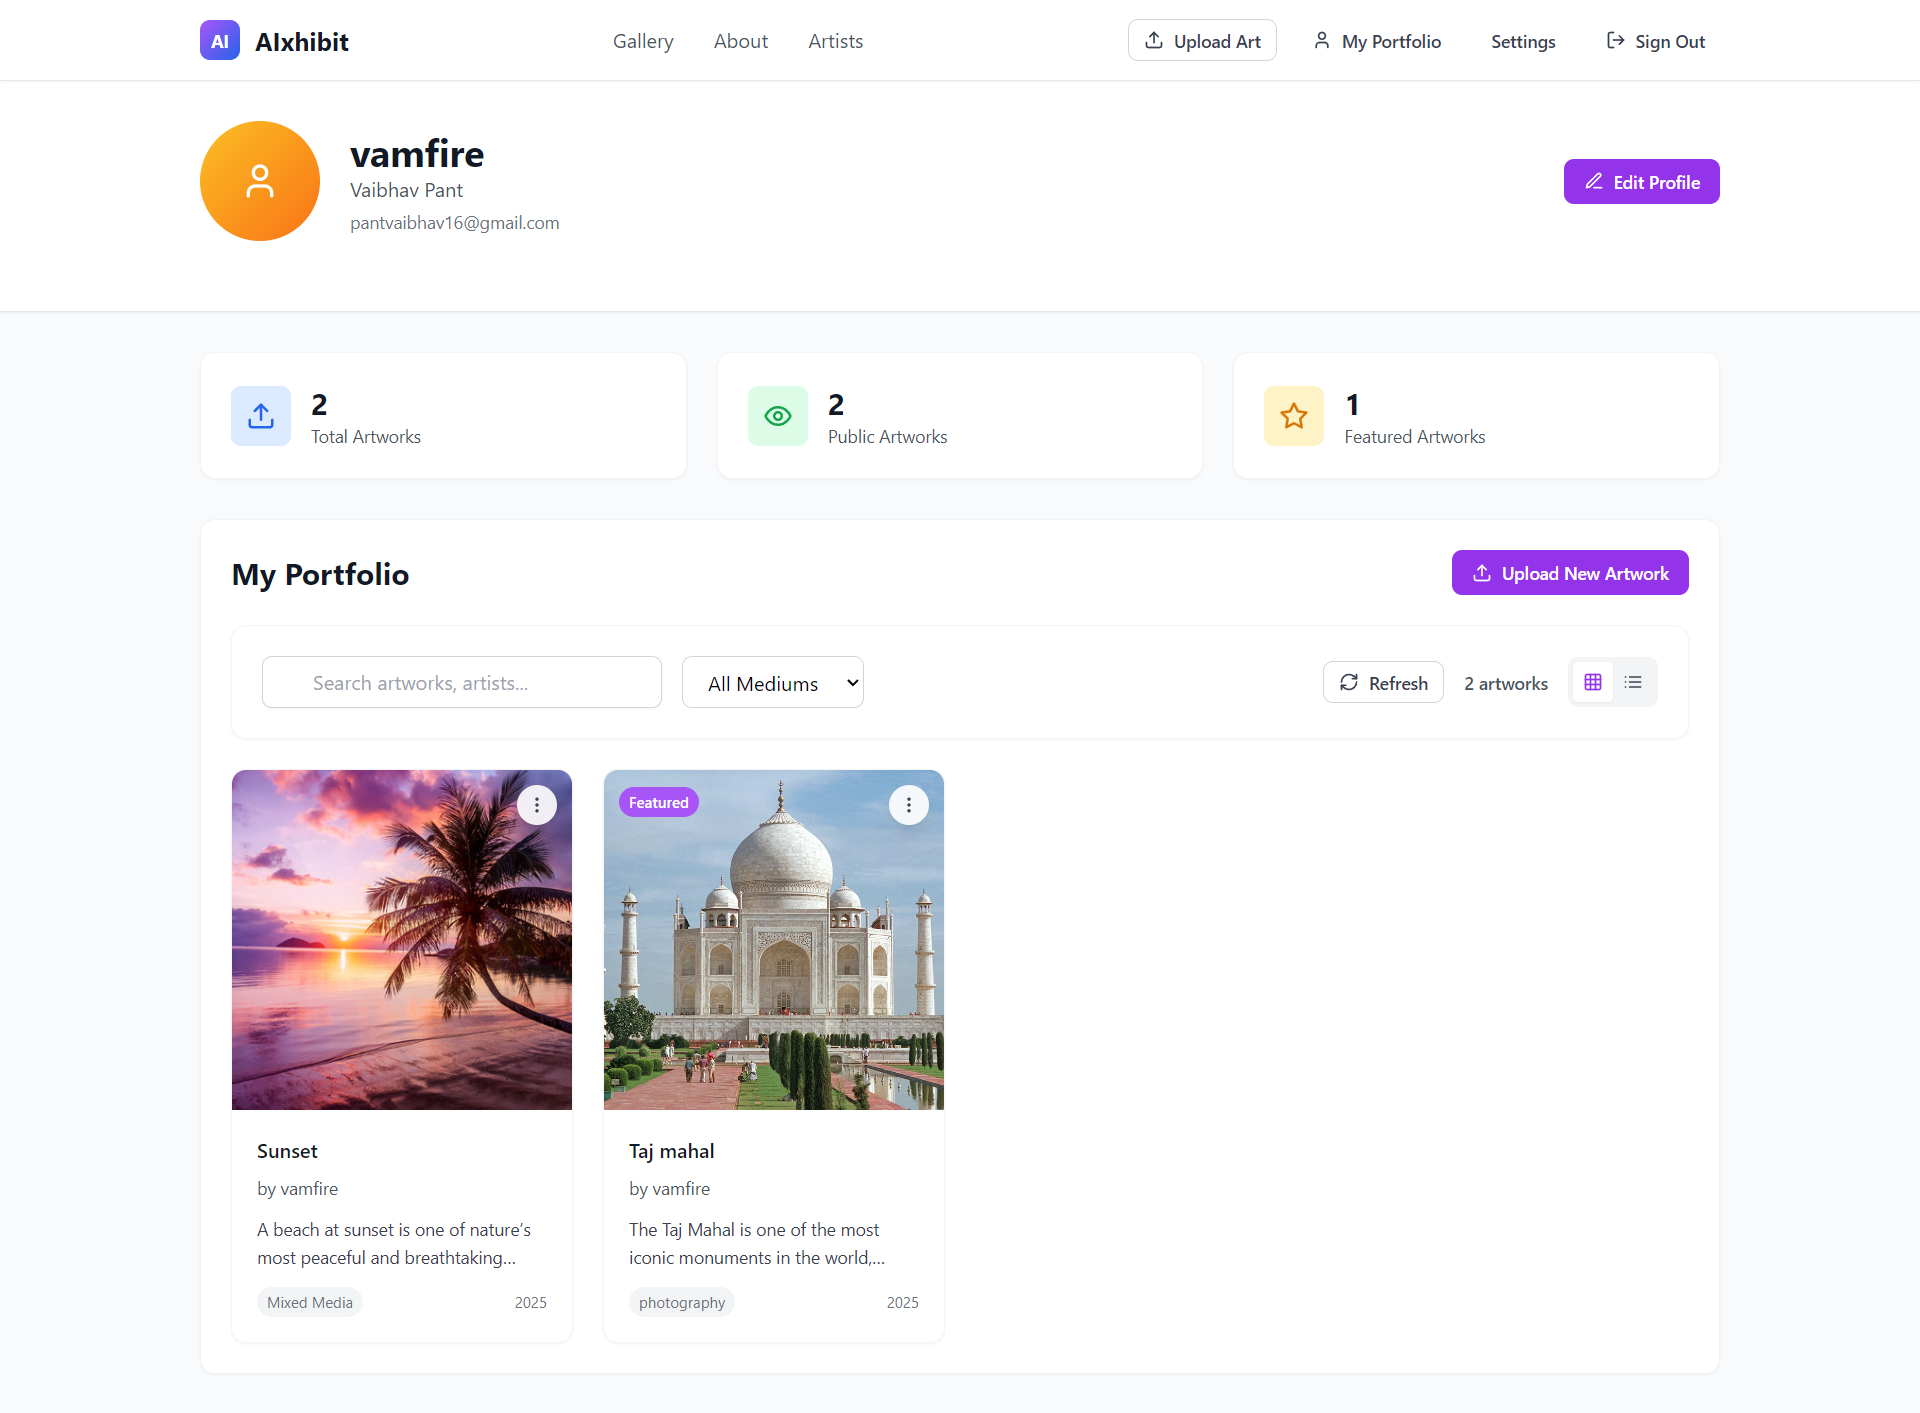Switch to list view

[x=1633, y=682]
